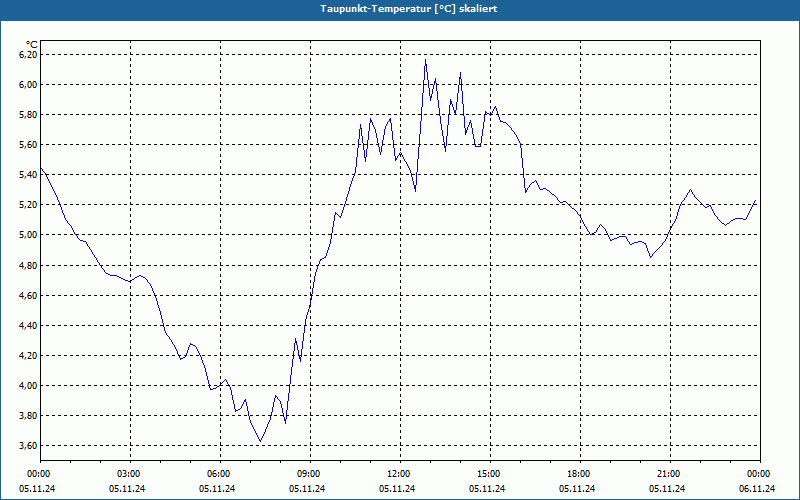Image resolution: width=800 pixels, height=500 pixels.
Task: Click the 4,60 y-axis value
Action: tap(29, 295)
